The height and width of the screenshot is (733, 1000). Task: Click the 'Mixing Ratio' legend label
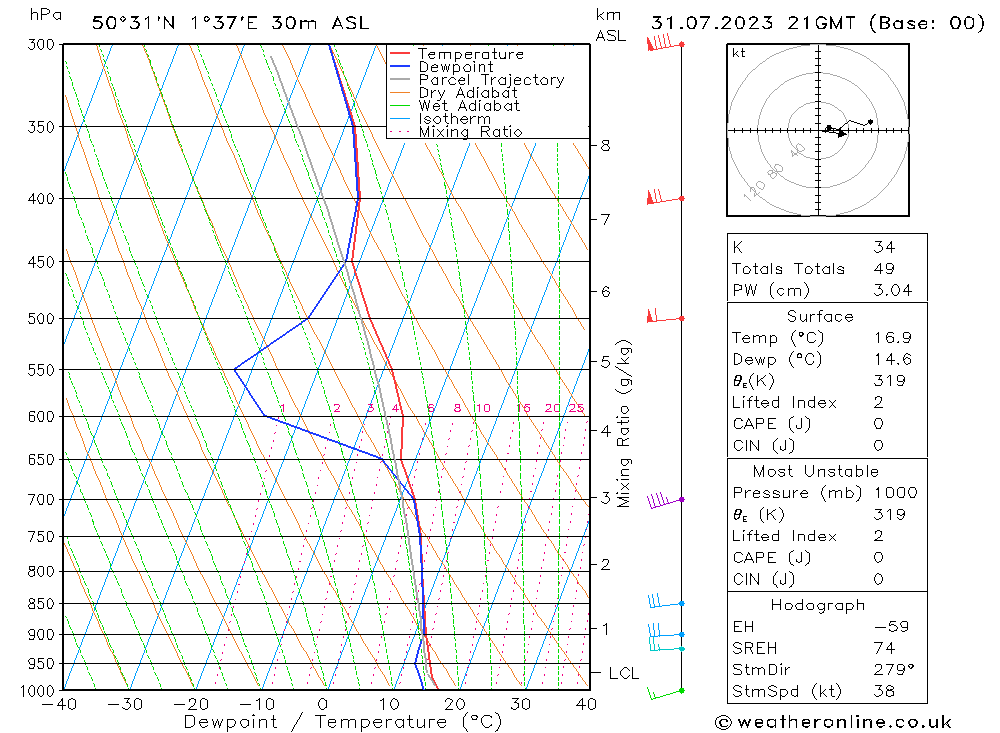click(471, 132)
